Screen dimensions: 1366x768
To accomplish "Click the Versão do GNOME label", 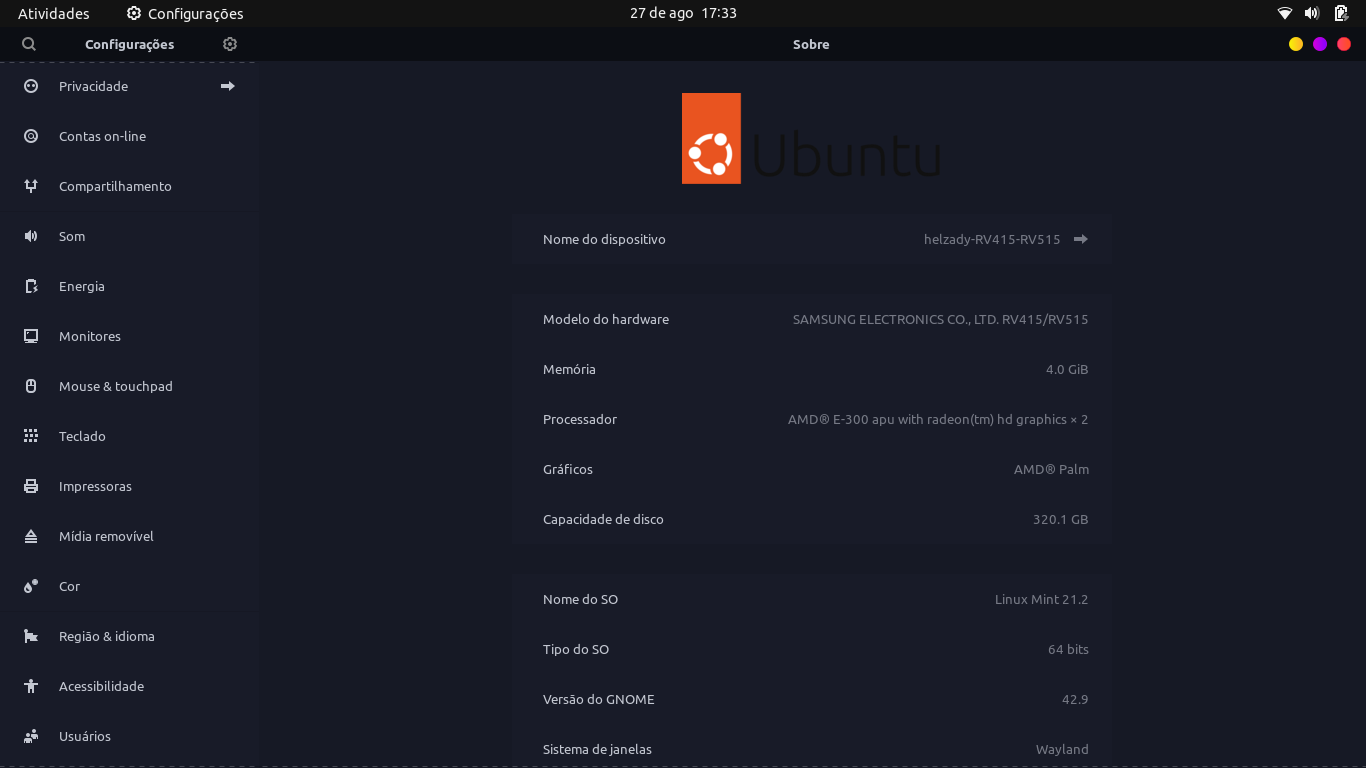I will [x=599, y=699].
